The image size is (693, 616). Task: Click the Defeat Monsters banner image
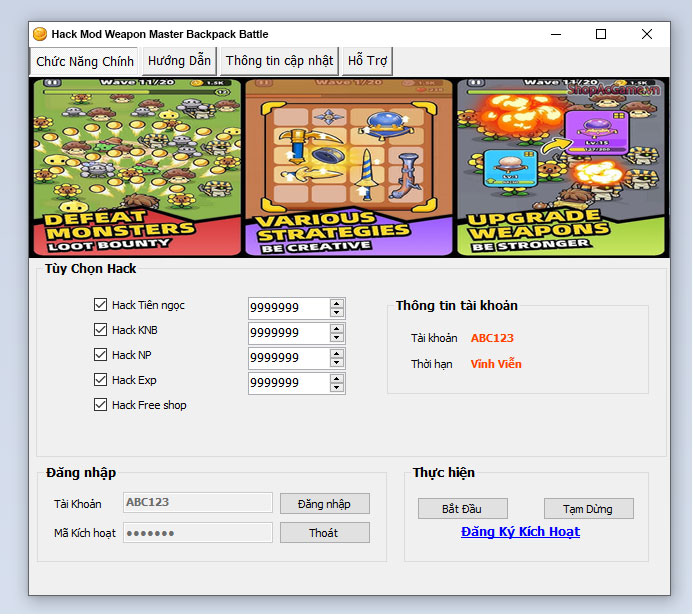click(137, 167)
